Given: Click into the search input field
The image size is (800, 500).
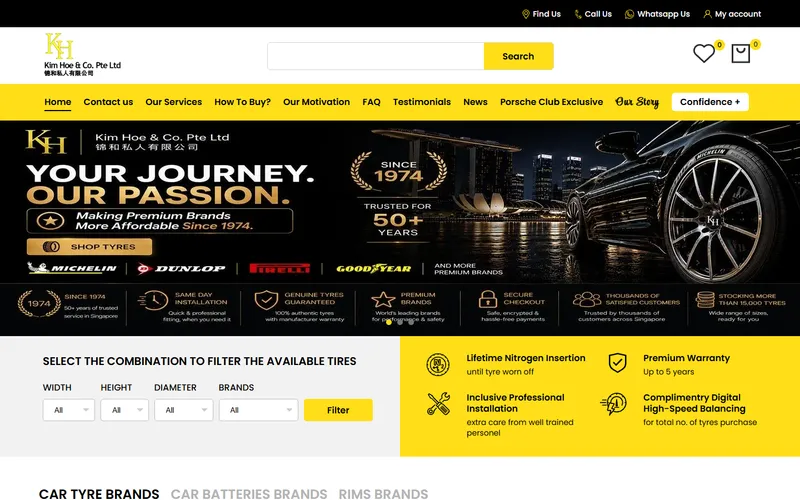Looking at the screenshot, I should tap(376, 56).
